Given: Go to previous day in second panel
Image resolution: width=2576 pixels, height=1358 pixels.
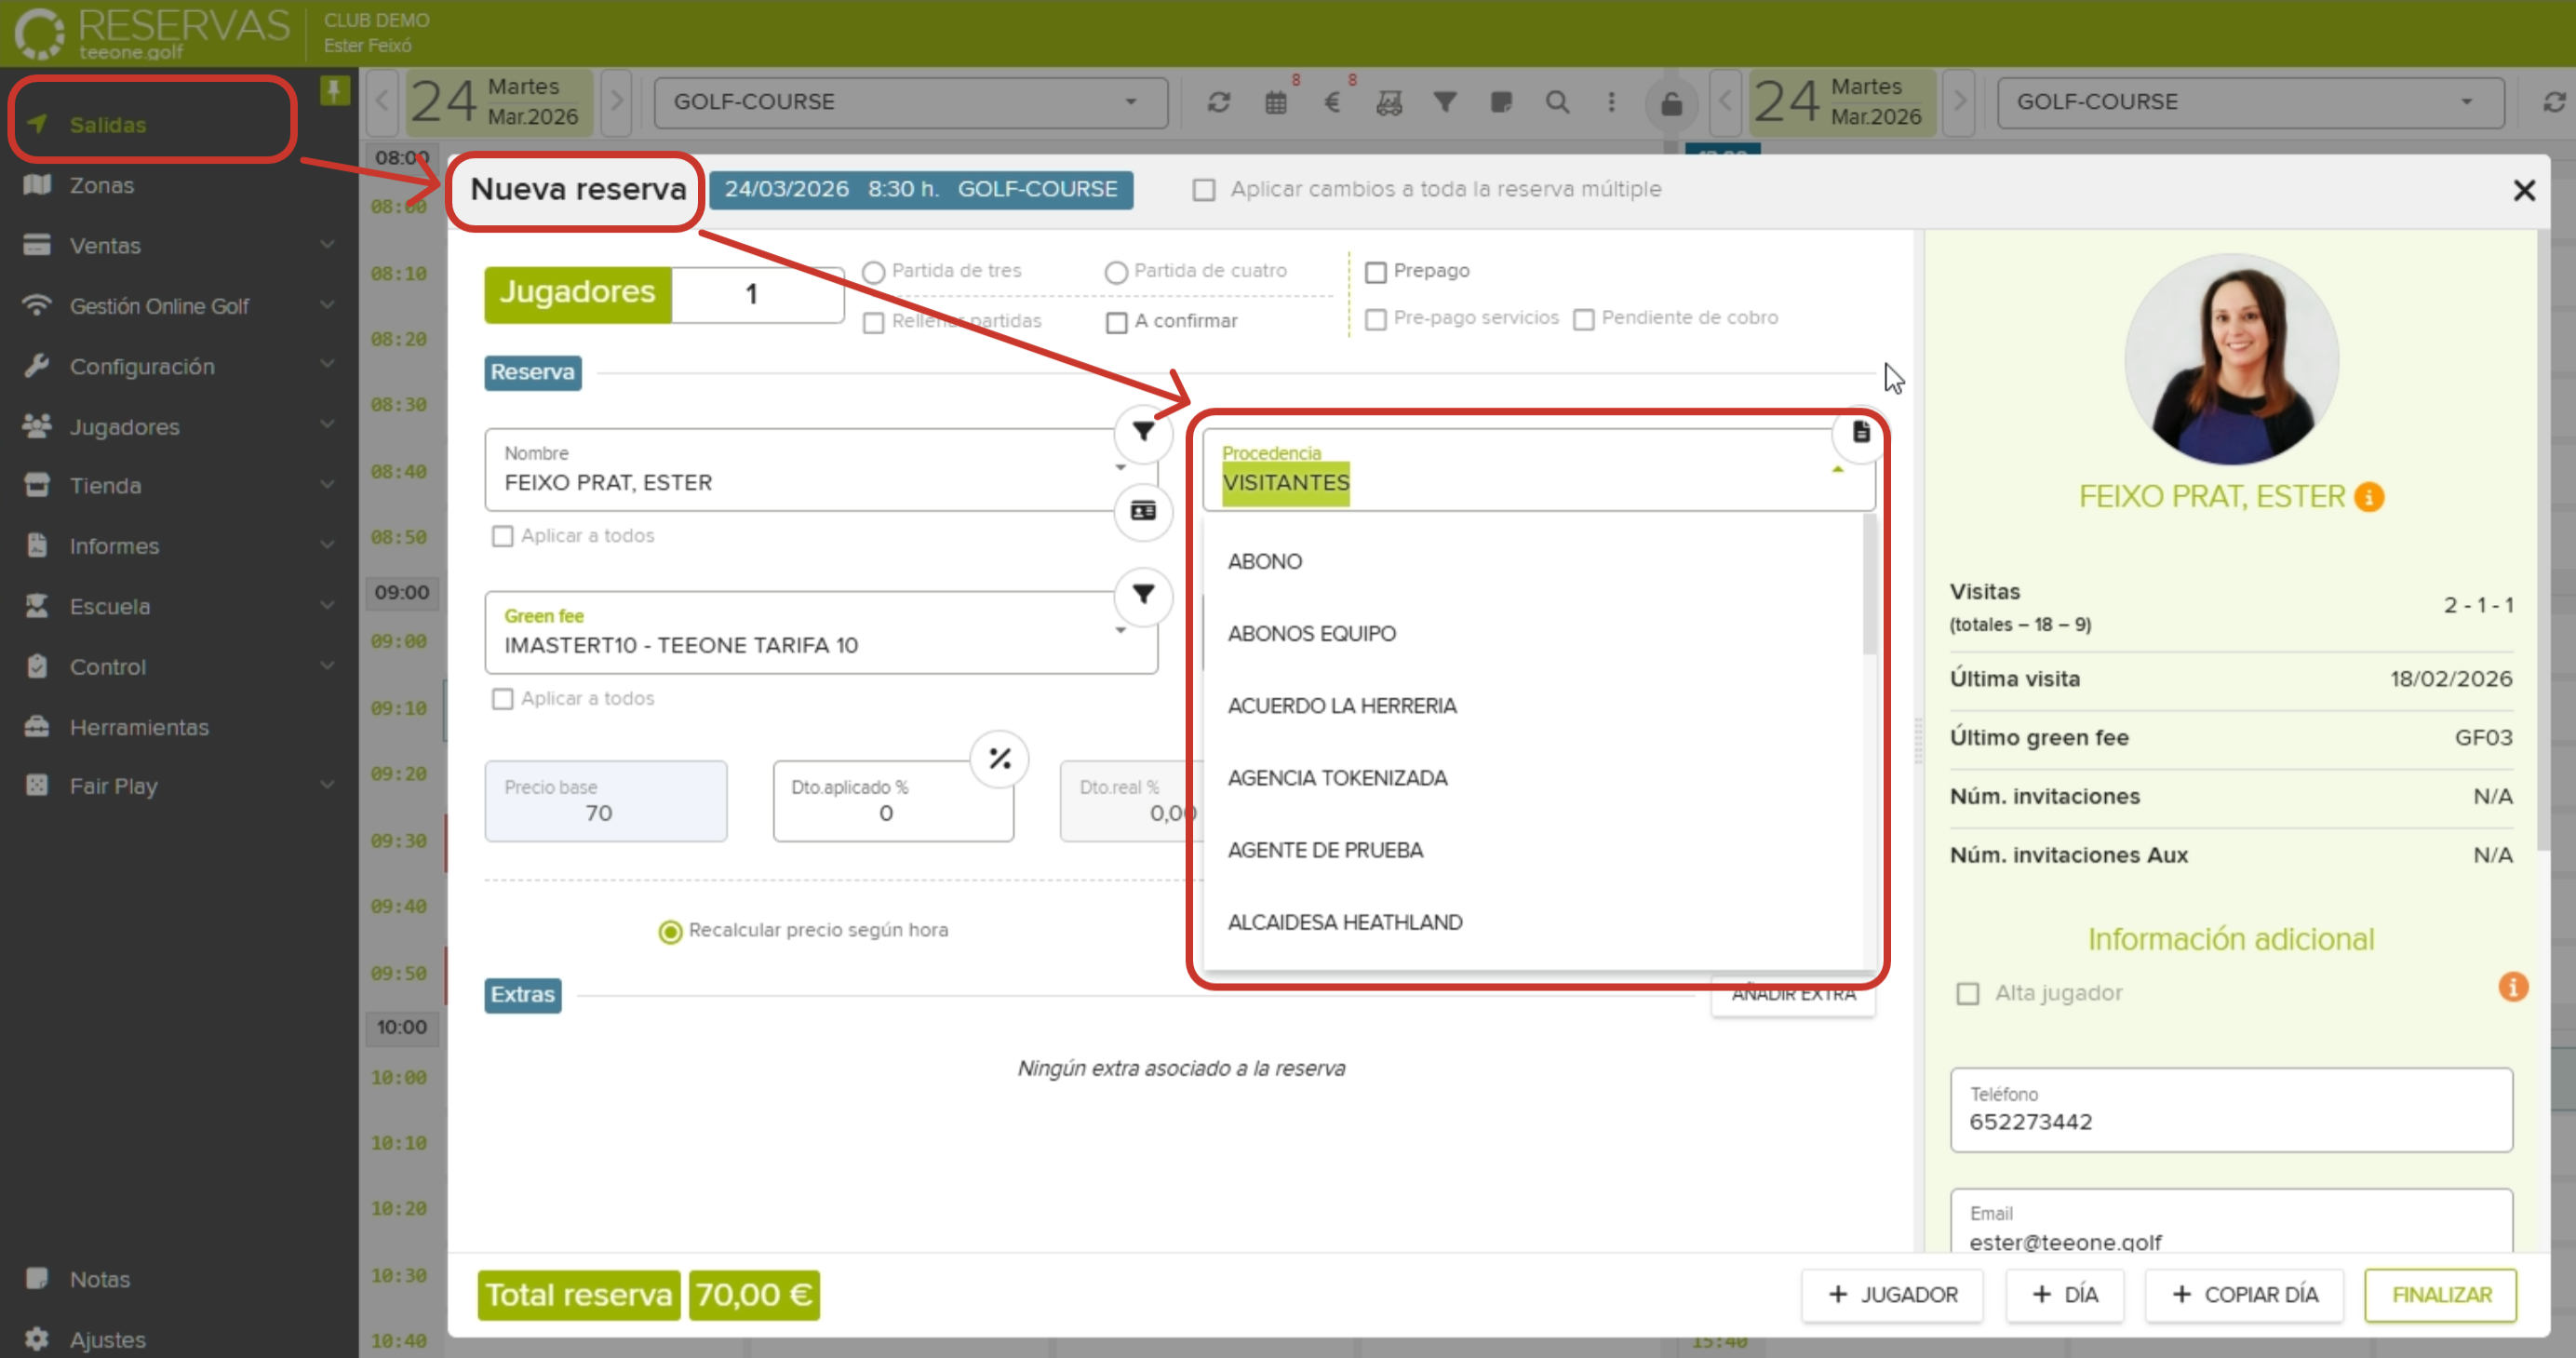Looking at the screenshot, I should pos(1725,101).
